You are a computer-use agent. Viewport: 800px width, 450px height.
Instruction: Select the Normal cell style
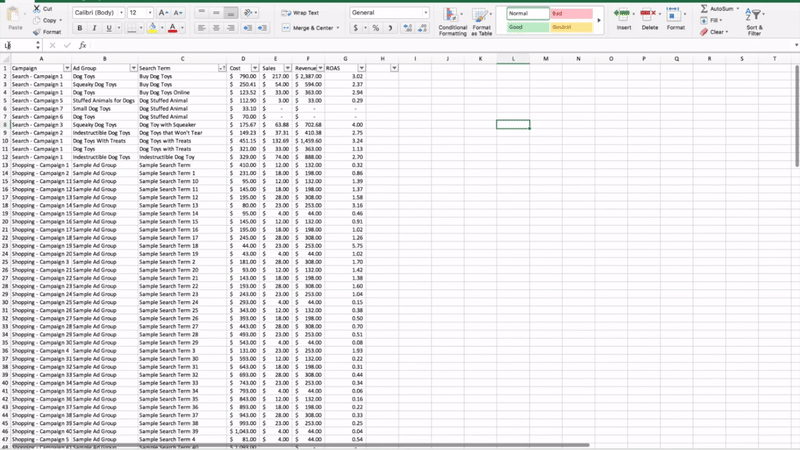[x=528, y=13]
